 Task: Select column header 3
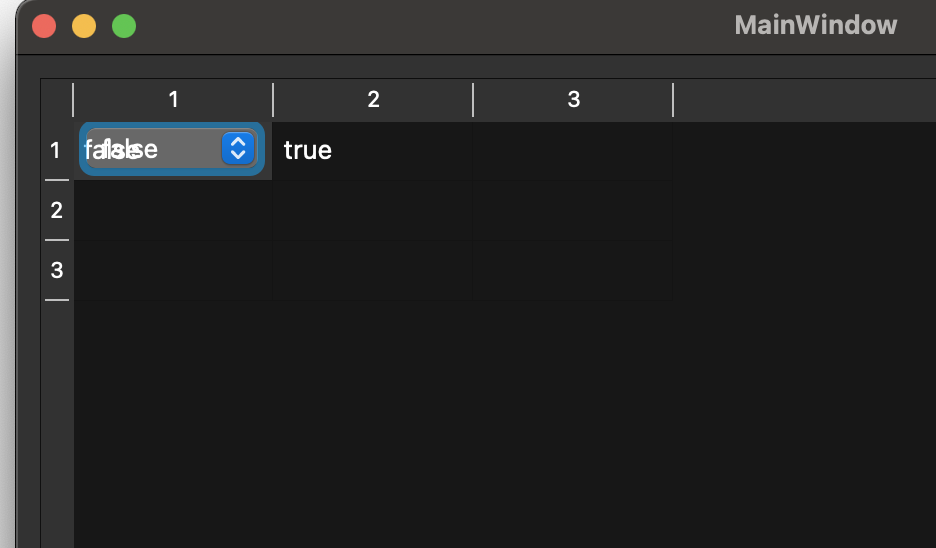coord(573,100)
